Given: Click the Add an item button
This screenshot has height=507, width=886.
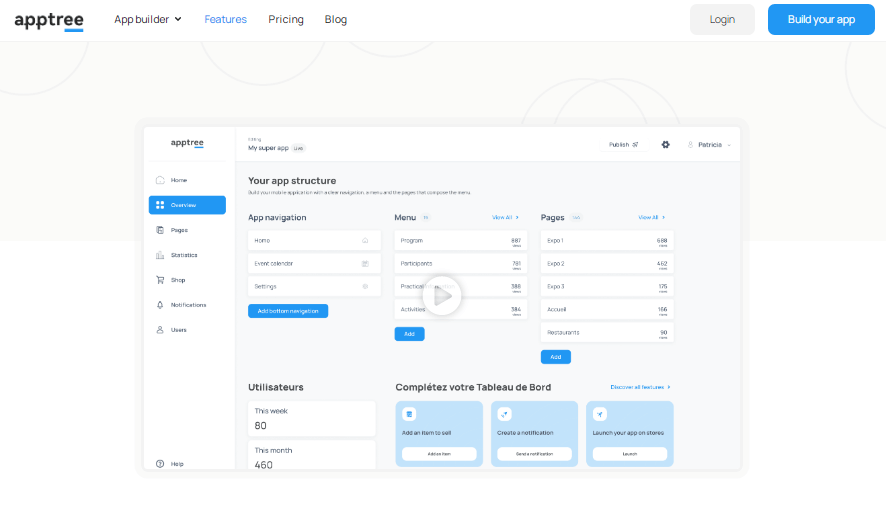Looking at the screenshot, I should [x=439, y=454].
